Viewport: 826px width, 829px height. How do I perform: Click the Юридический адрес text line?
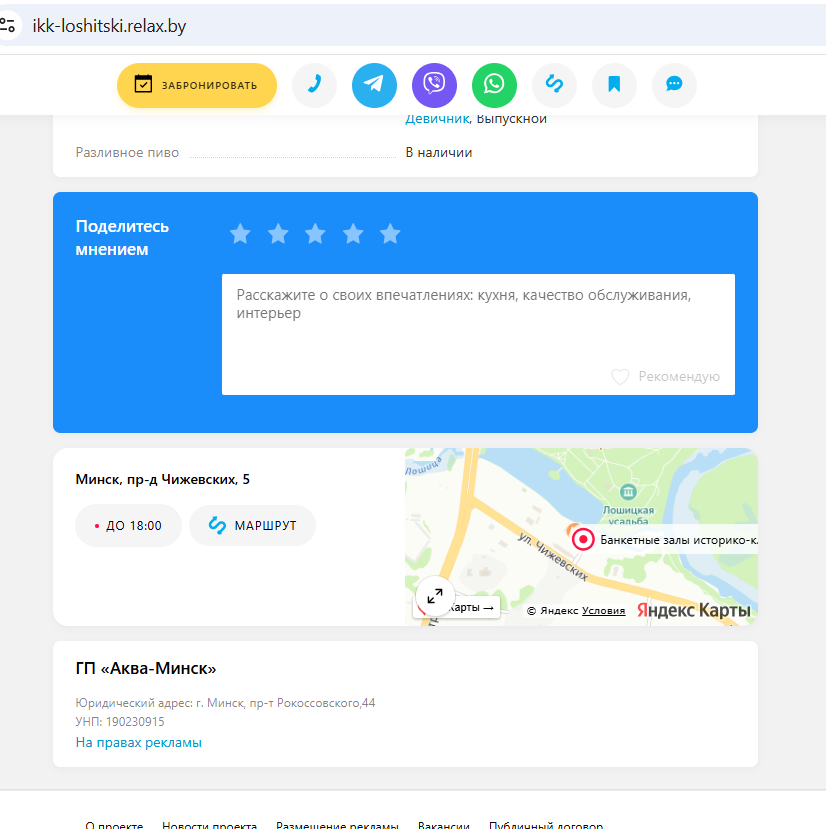(225, 703)
